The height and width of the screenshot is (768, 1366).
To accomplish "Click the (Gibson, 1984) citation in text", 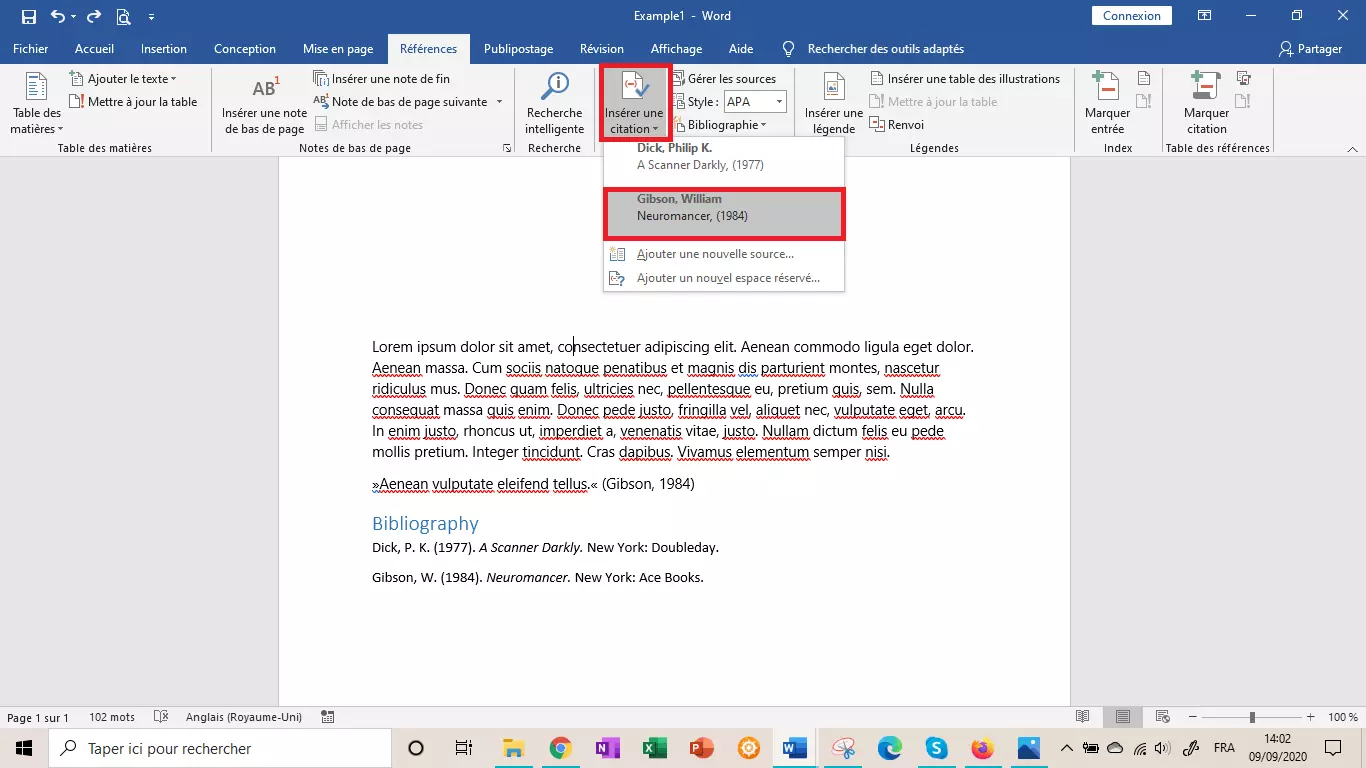I will [x=648, y=484].
